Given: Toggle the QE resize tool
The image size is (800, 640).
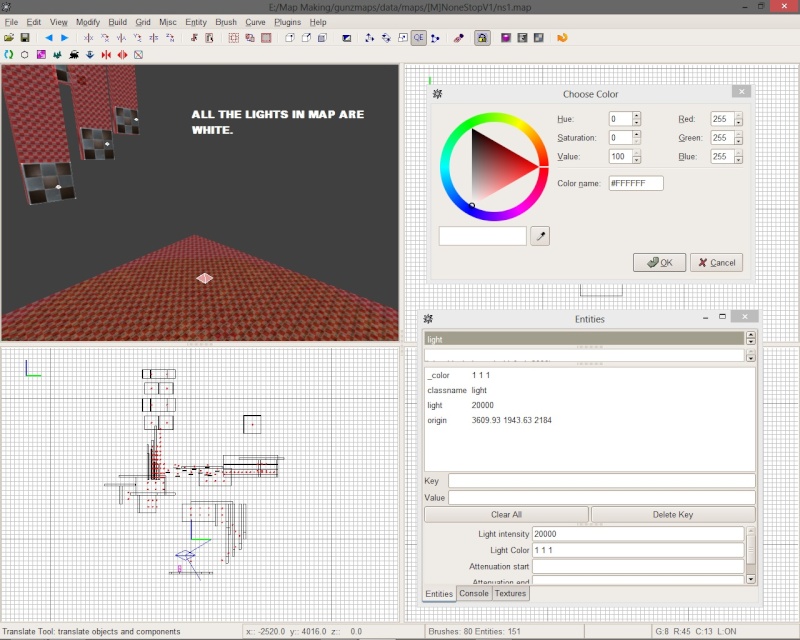Looking at the screenshot, I should point(419,38).
